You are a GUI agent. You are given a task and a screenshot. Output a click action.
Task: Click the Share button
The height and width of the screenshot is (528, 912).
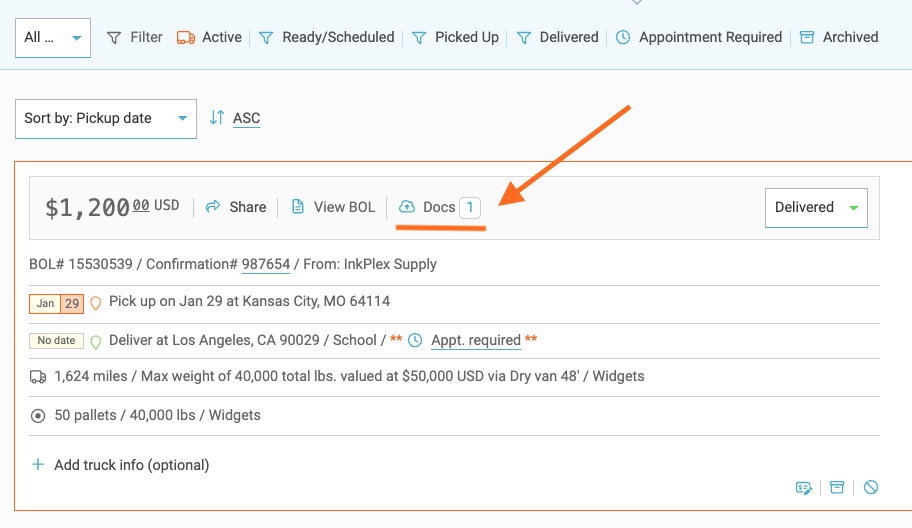pyautogui.click(x=236, y=207)
